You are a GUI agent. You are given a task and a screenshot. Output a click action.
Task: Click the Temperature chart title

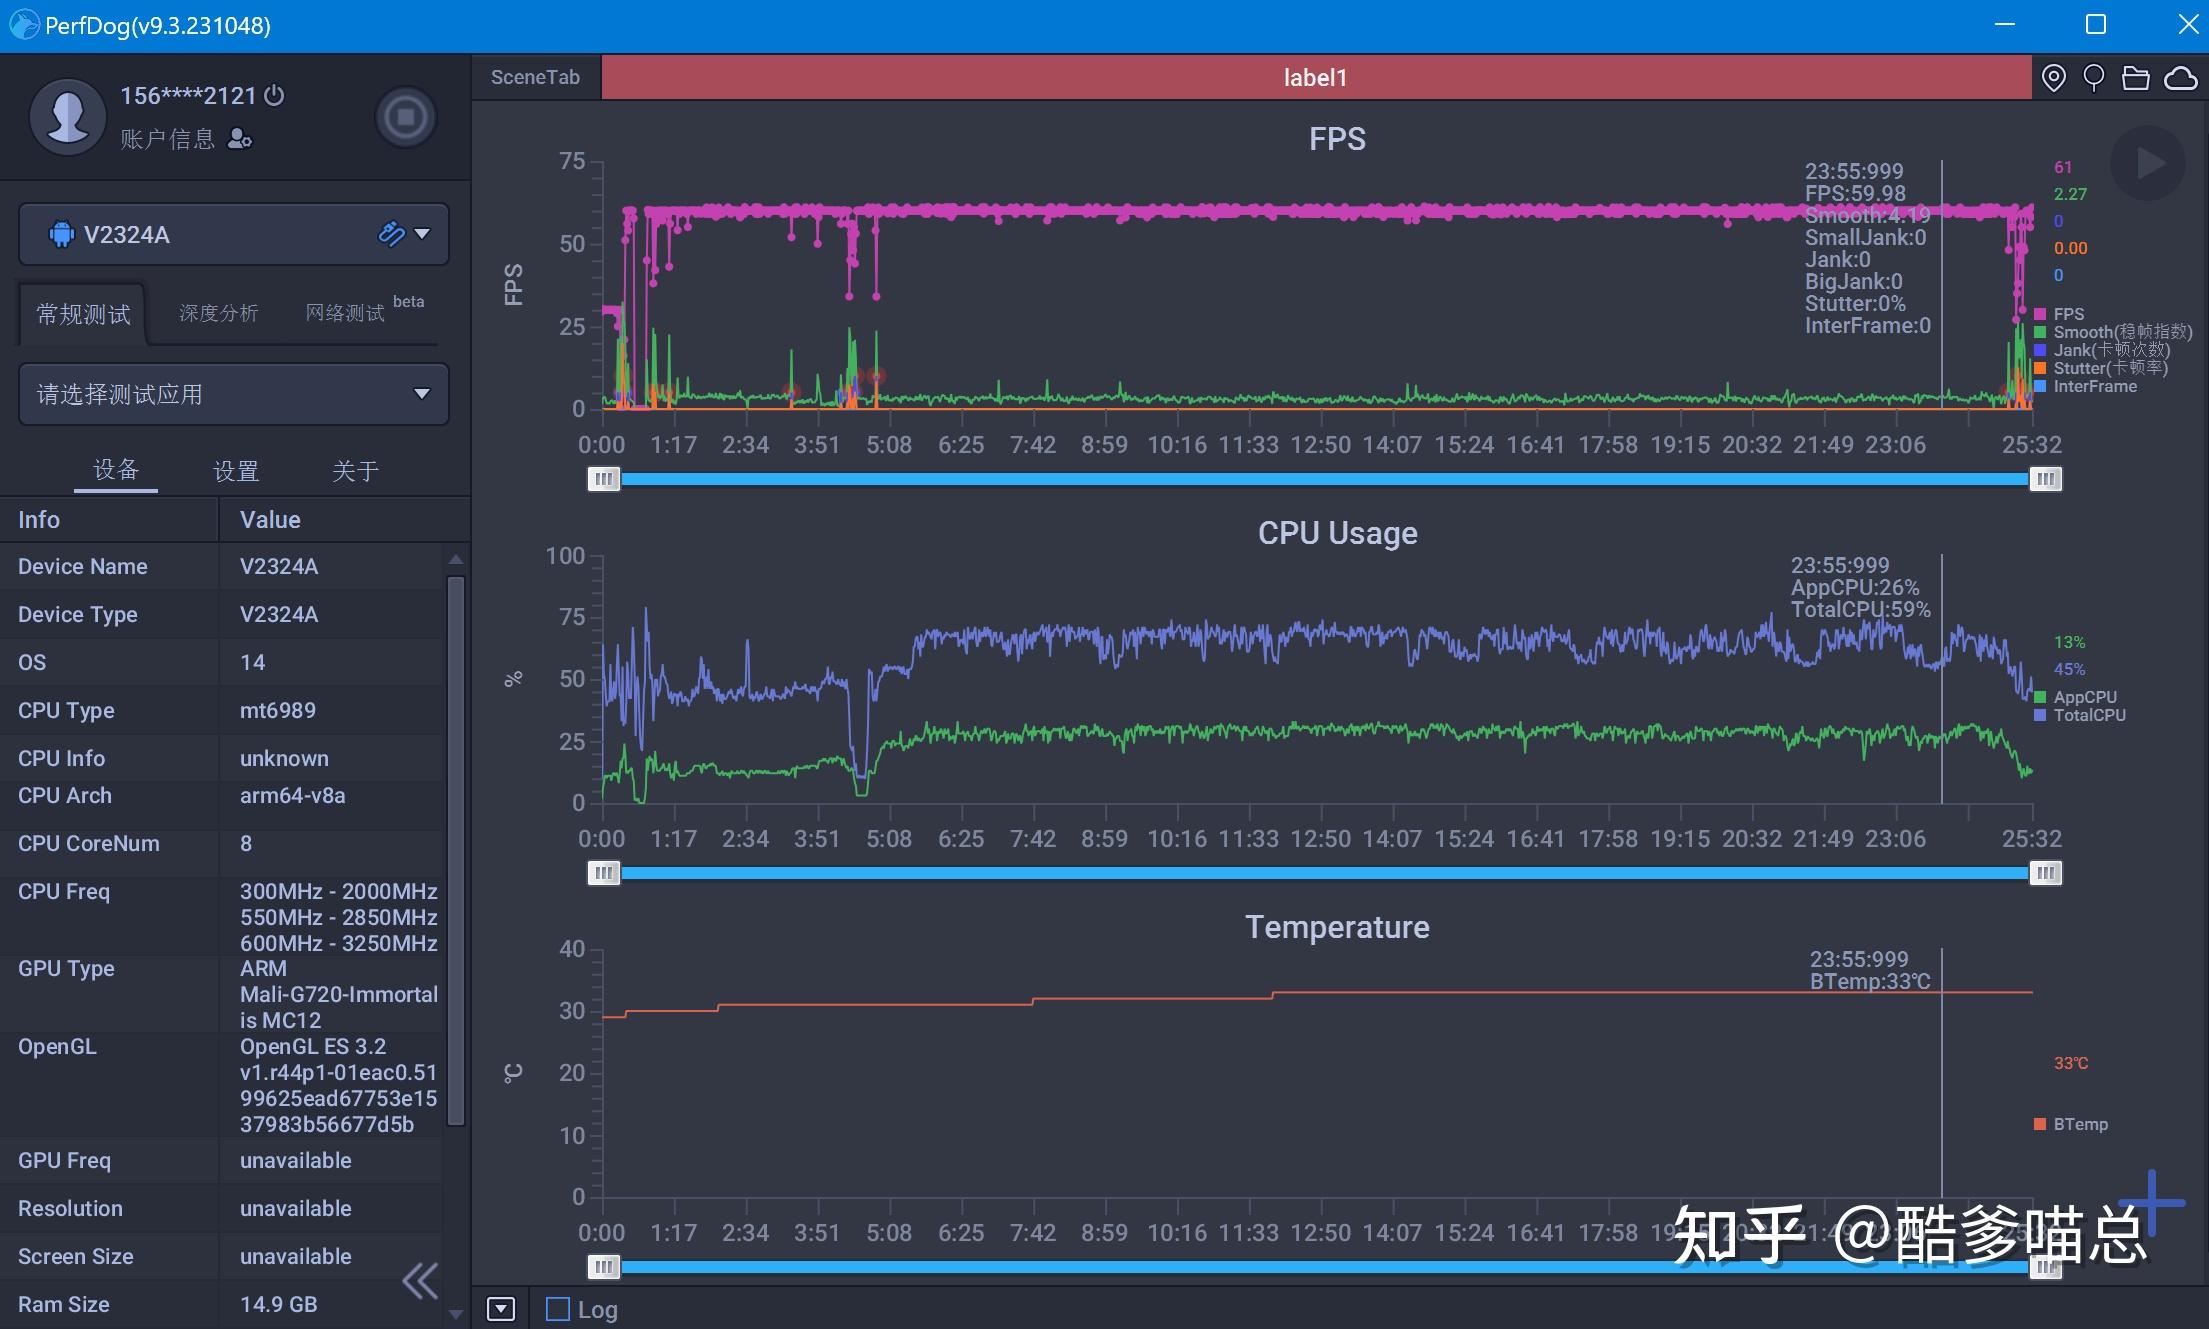[1337, 927]
